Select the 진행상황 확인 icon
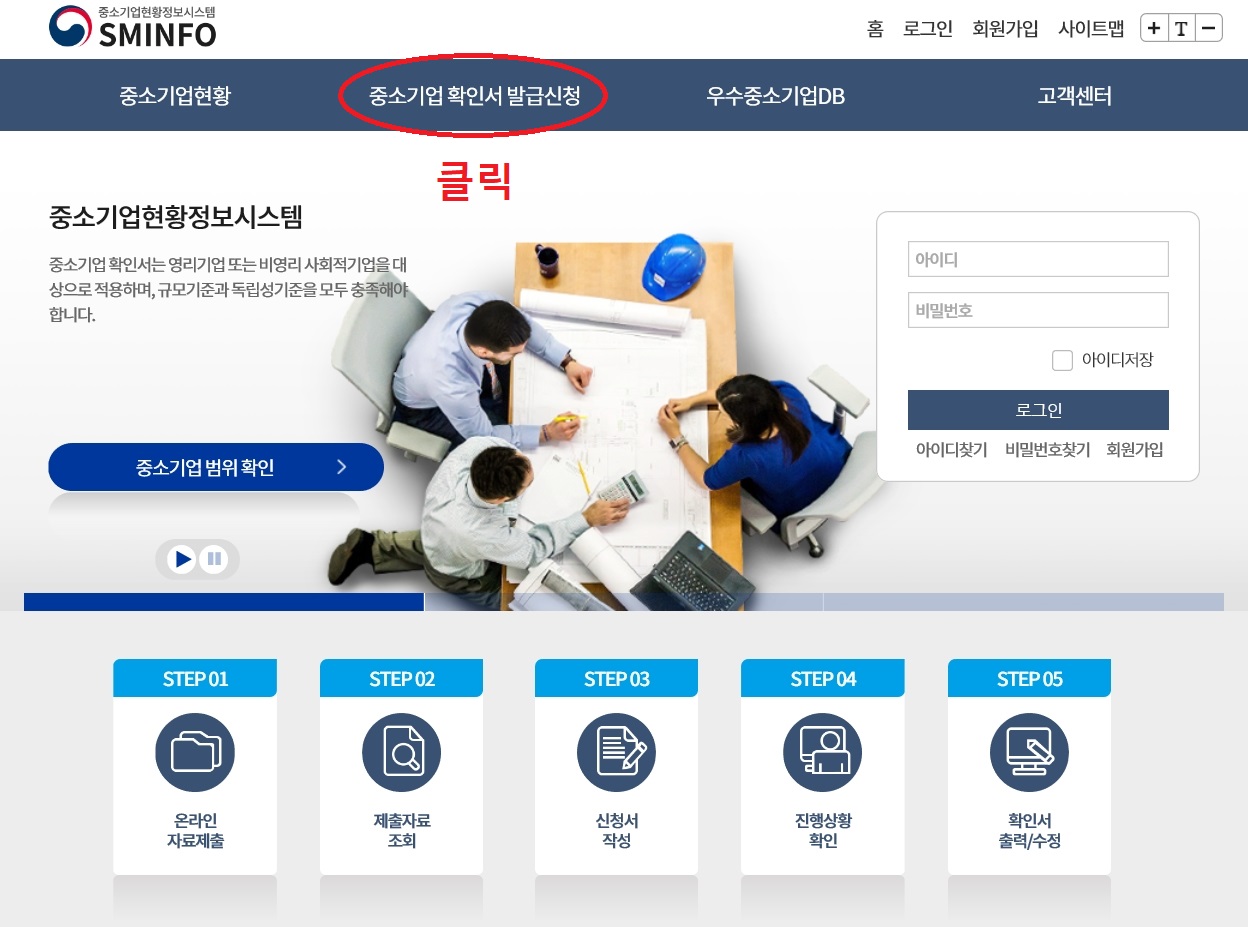This screenshot has width=1248, height=927. [823, 753]
